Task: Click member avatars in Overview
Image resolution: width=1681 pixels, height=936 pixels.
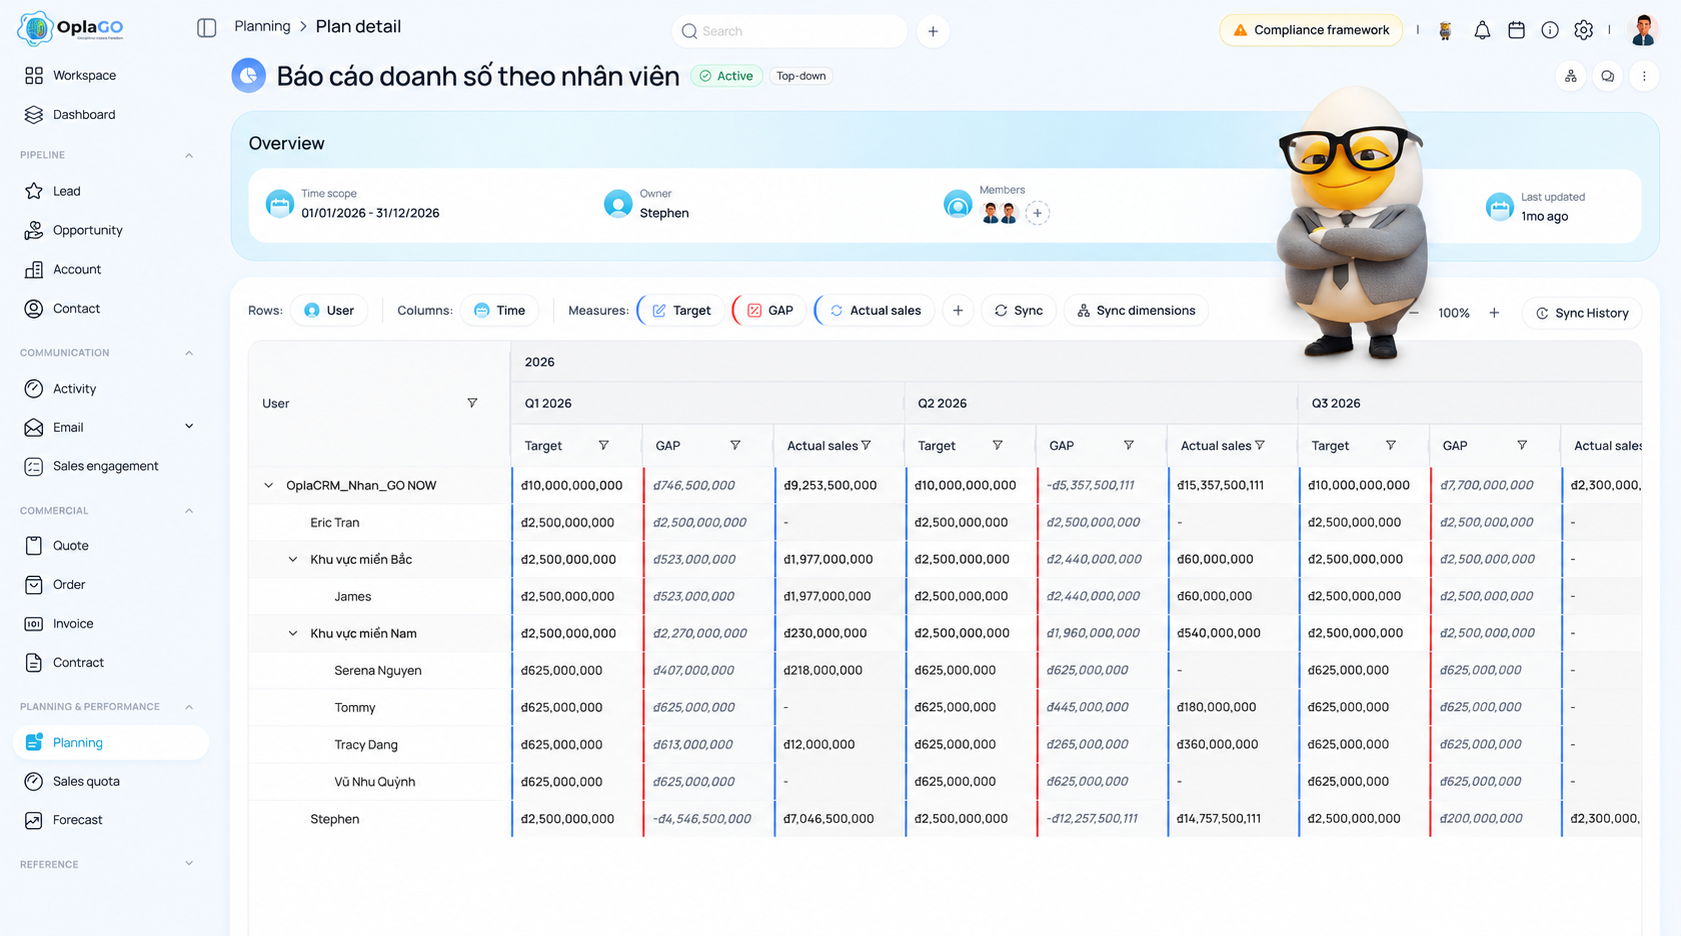Action: click(x=999, y=213)
